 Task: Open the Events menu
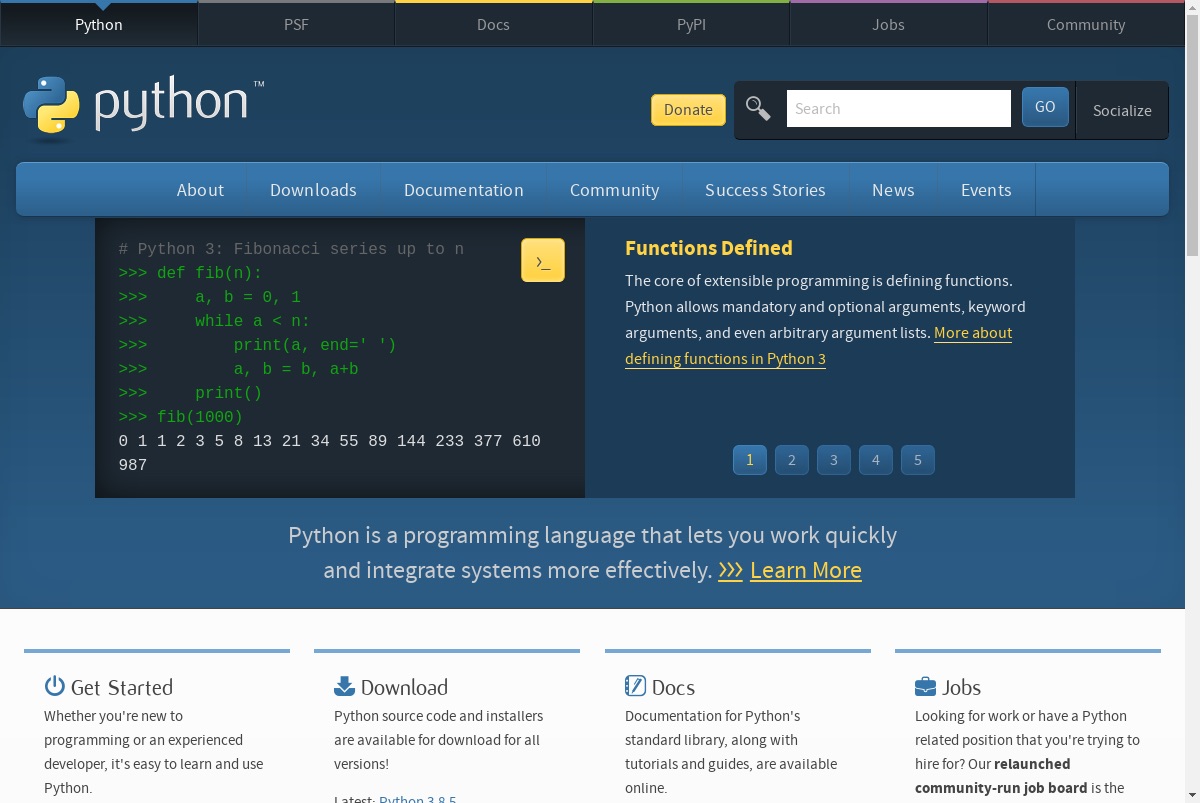(x=986, y=190)
